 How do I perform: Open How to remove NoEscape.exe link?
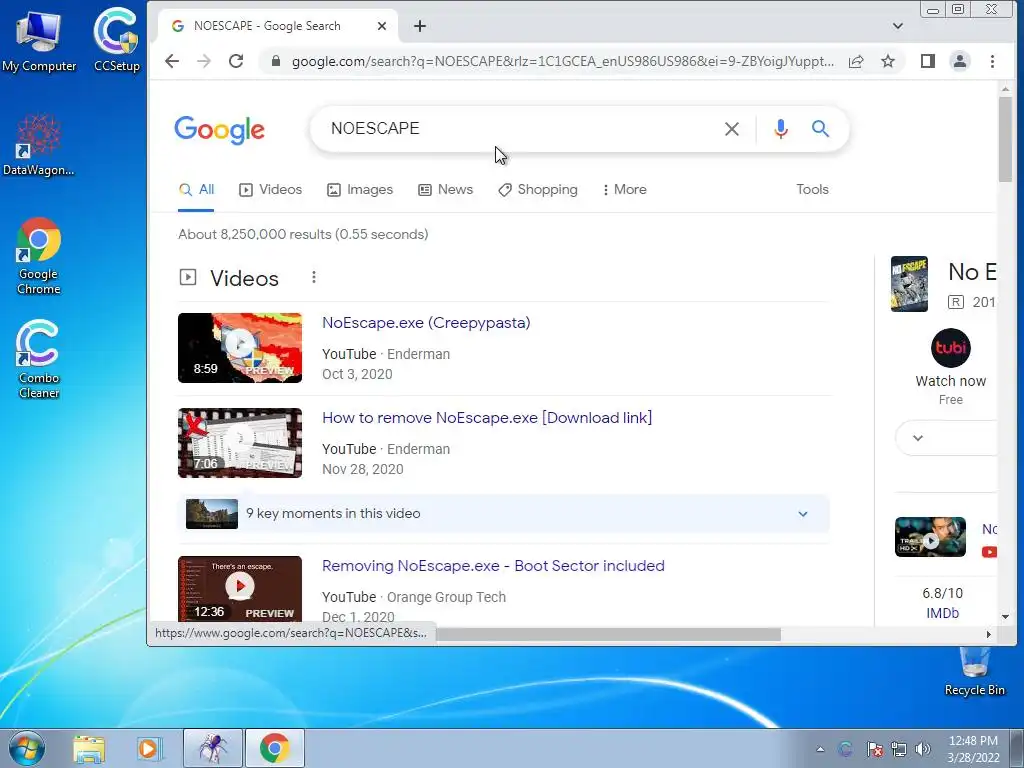pyautogui.click(x=487, y=418)
